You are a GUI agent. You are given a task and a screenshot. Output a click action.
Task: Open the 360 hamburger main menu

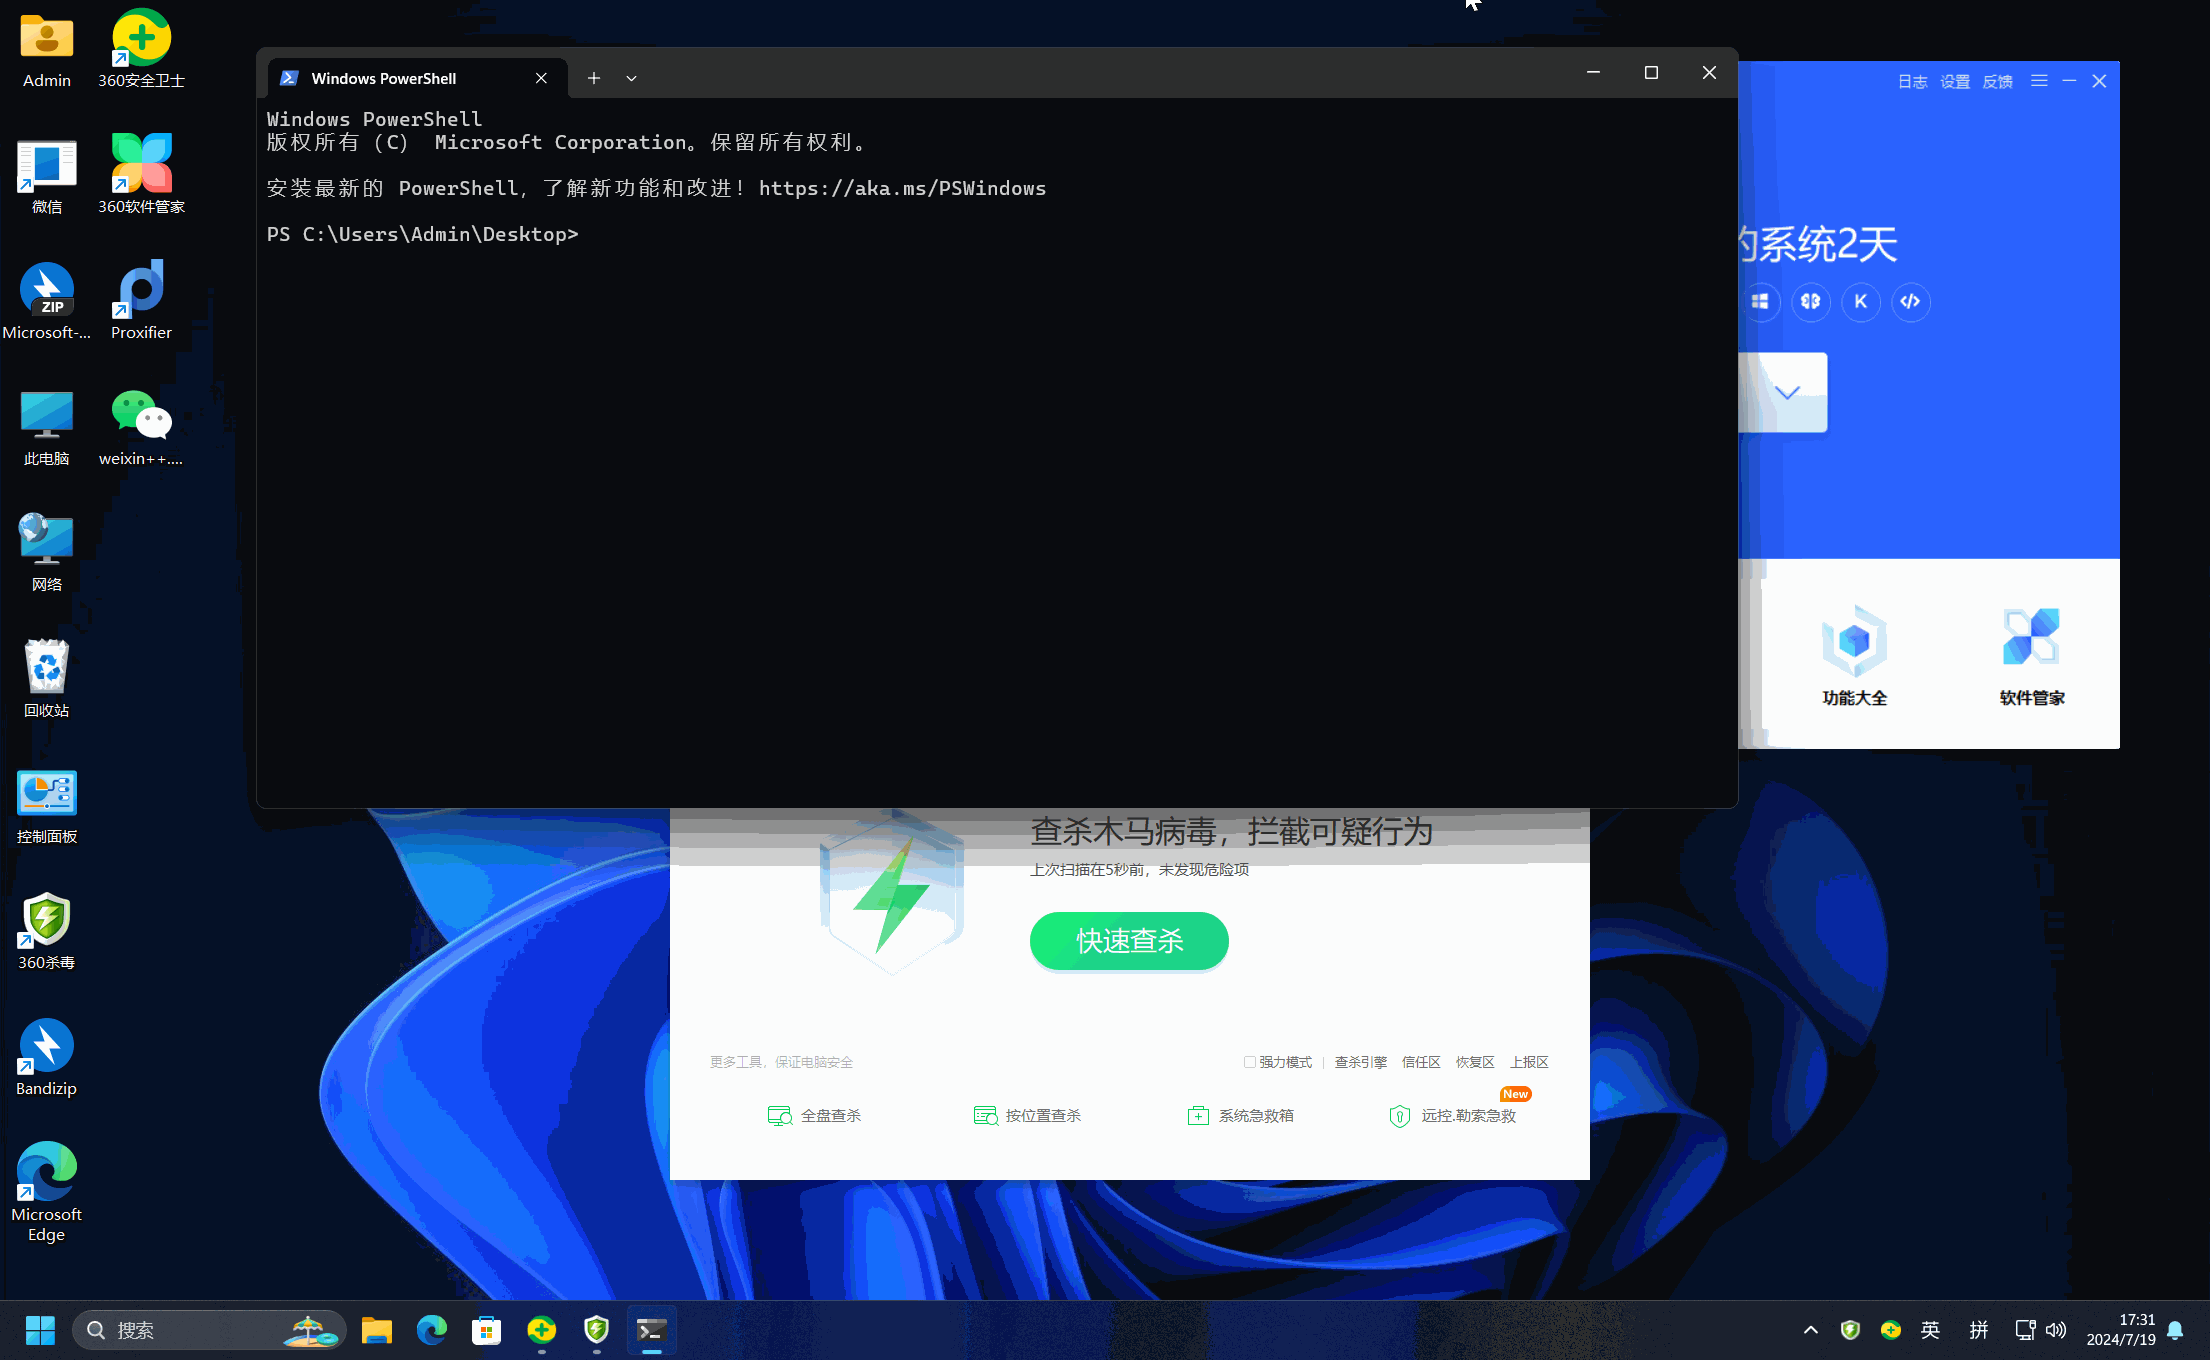click(2039, 81)
